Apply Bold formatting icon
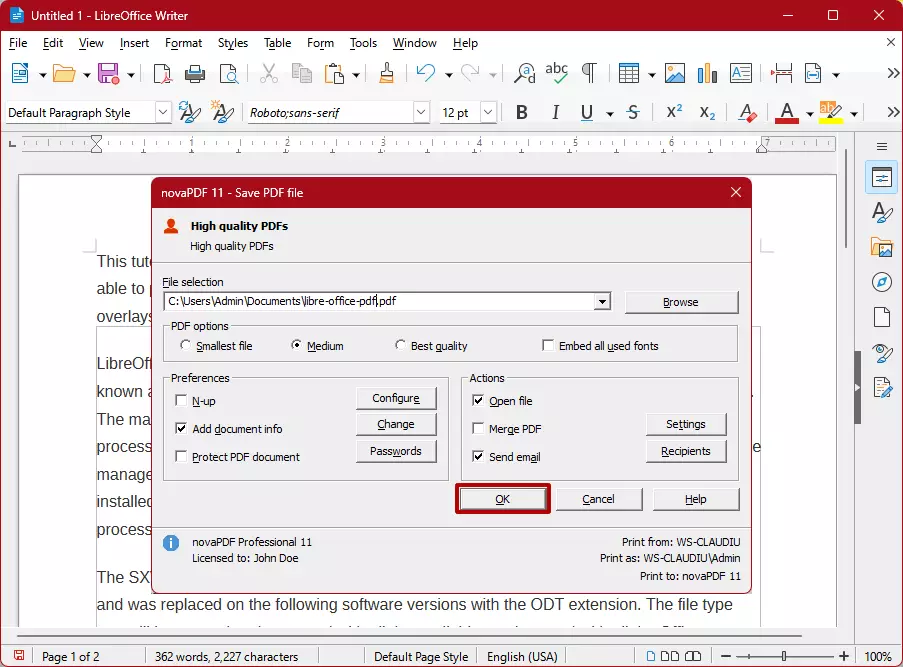Viewport: 903px width, 667px height. coord(520,113)
